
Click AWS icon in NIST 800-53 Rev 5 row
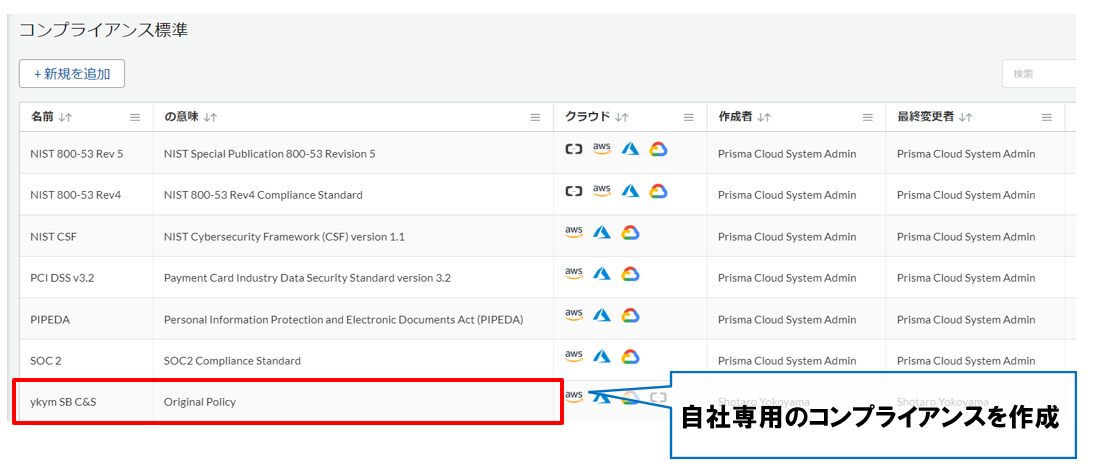click(x=602, y=149)
